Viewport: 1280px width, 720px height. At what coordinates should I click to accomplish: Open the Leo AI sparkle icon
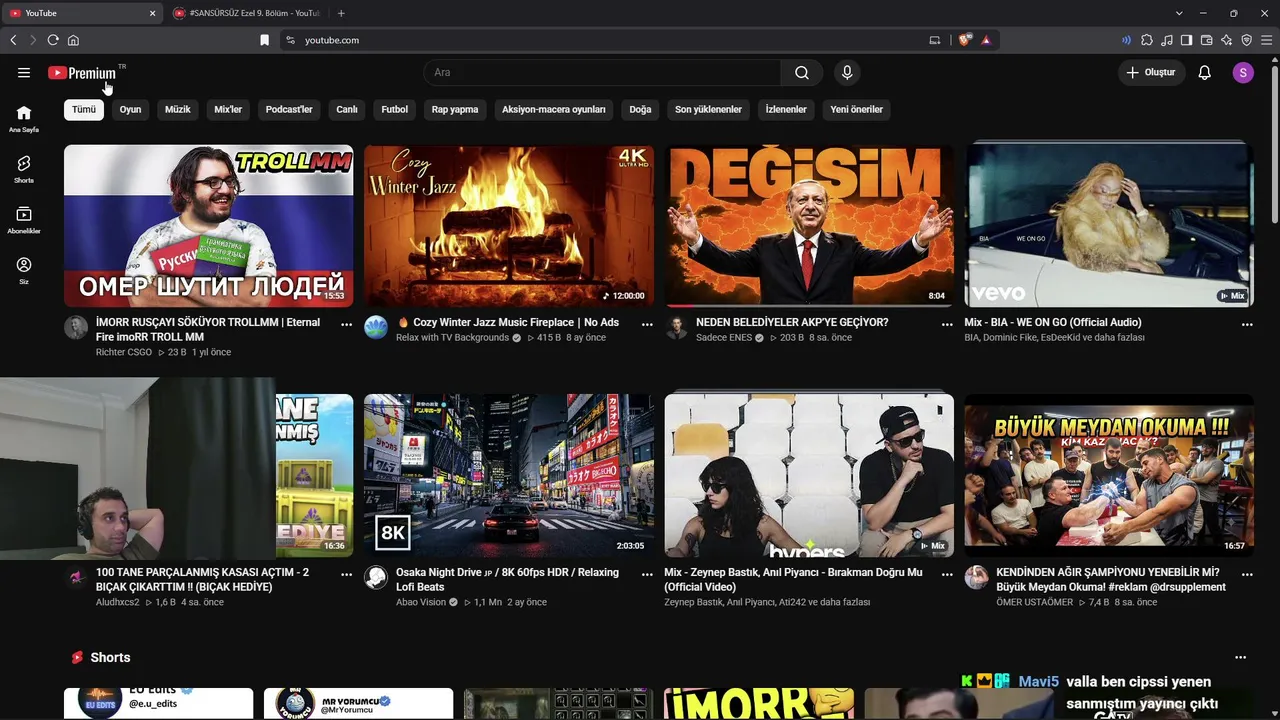1226,40
